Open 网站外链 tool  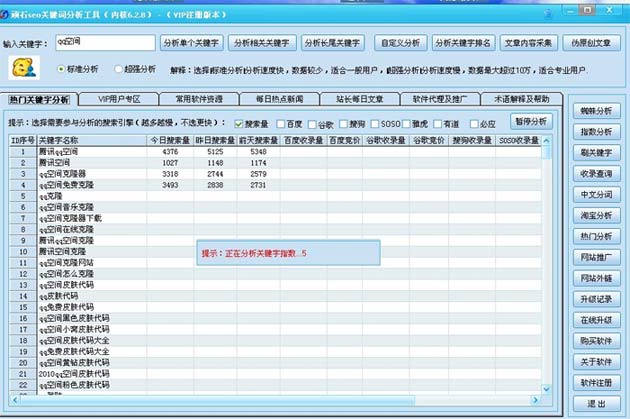pyautogui.click(x=596, y=278)
